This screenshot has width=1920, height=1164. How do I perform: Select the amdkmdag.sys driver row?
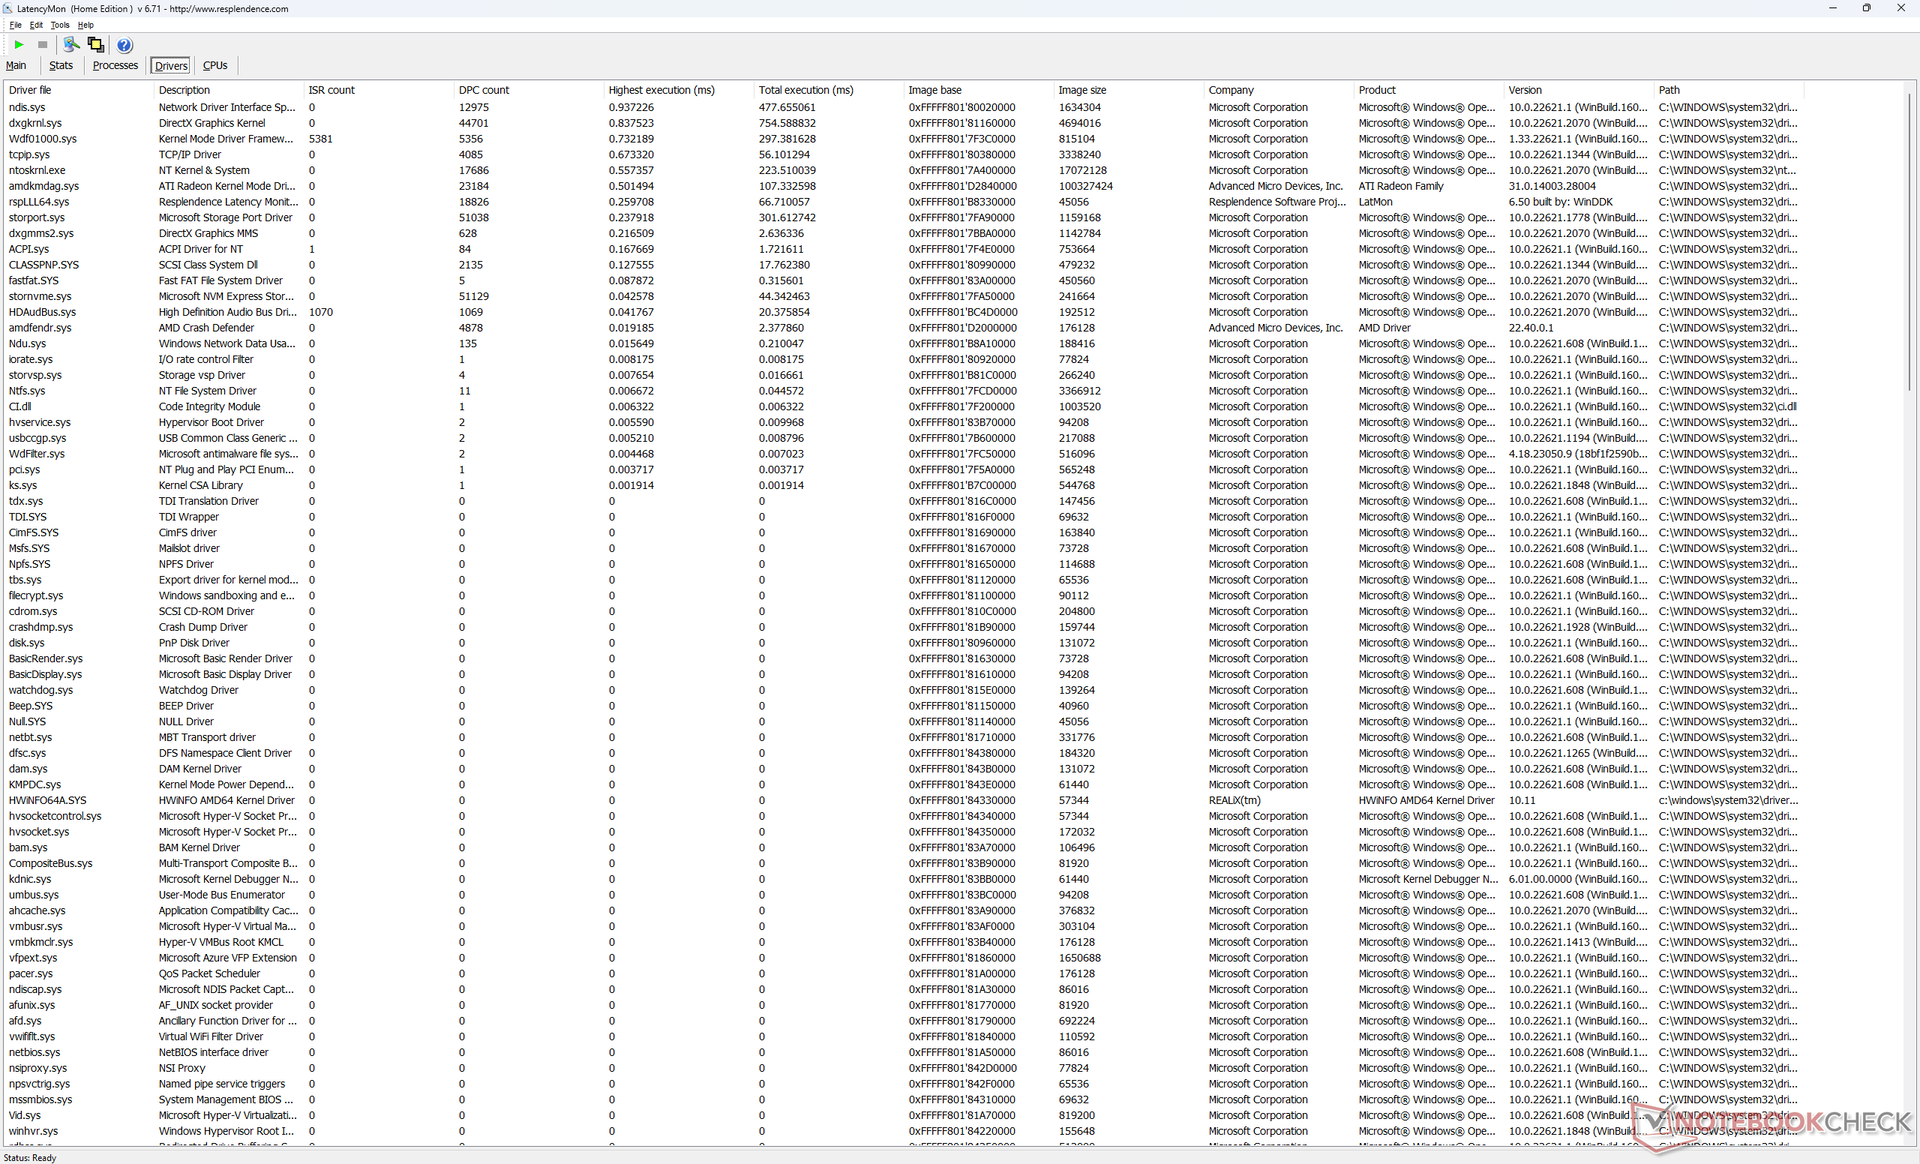pyautogui.click(x=43, y=186)
